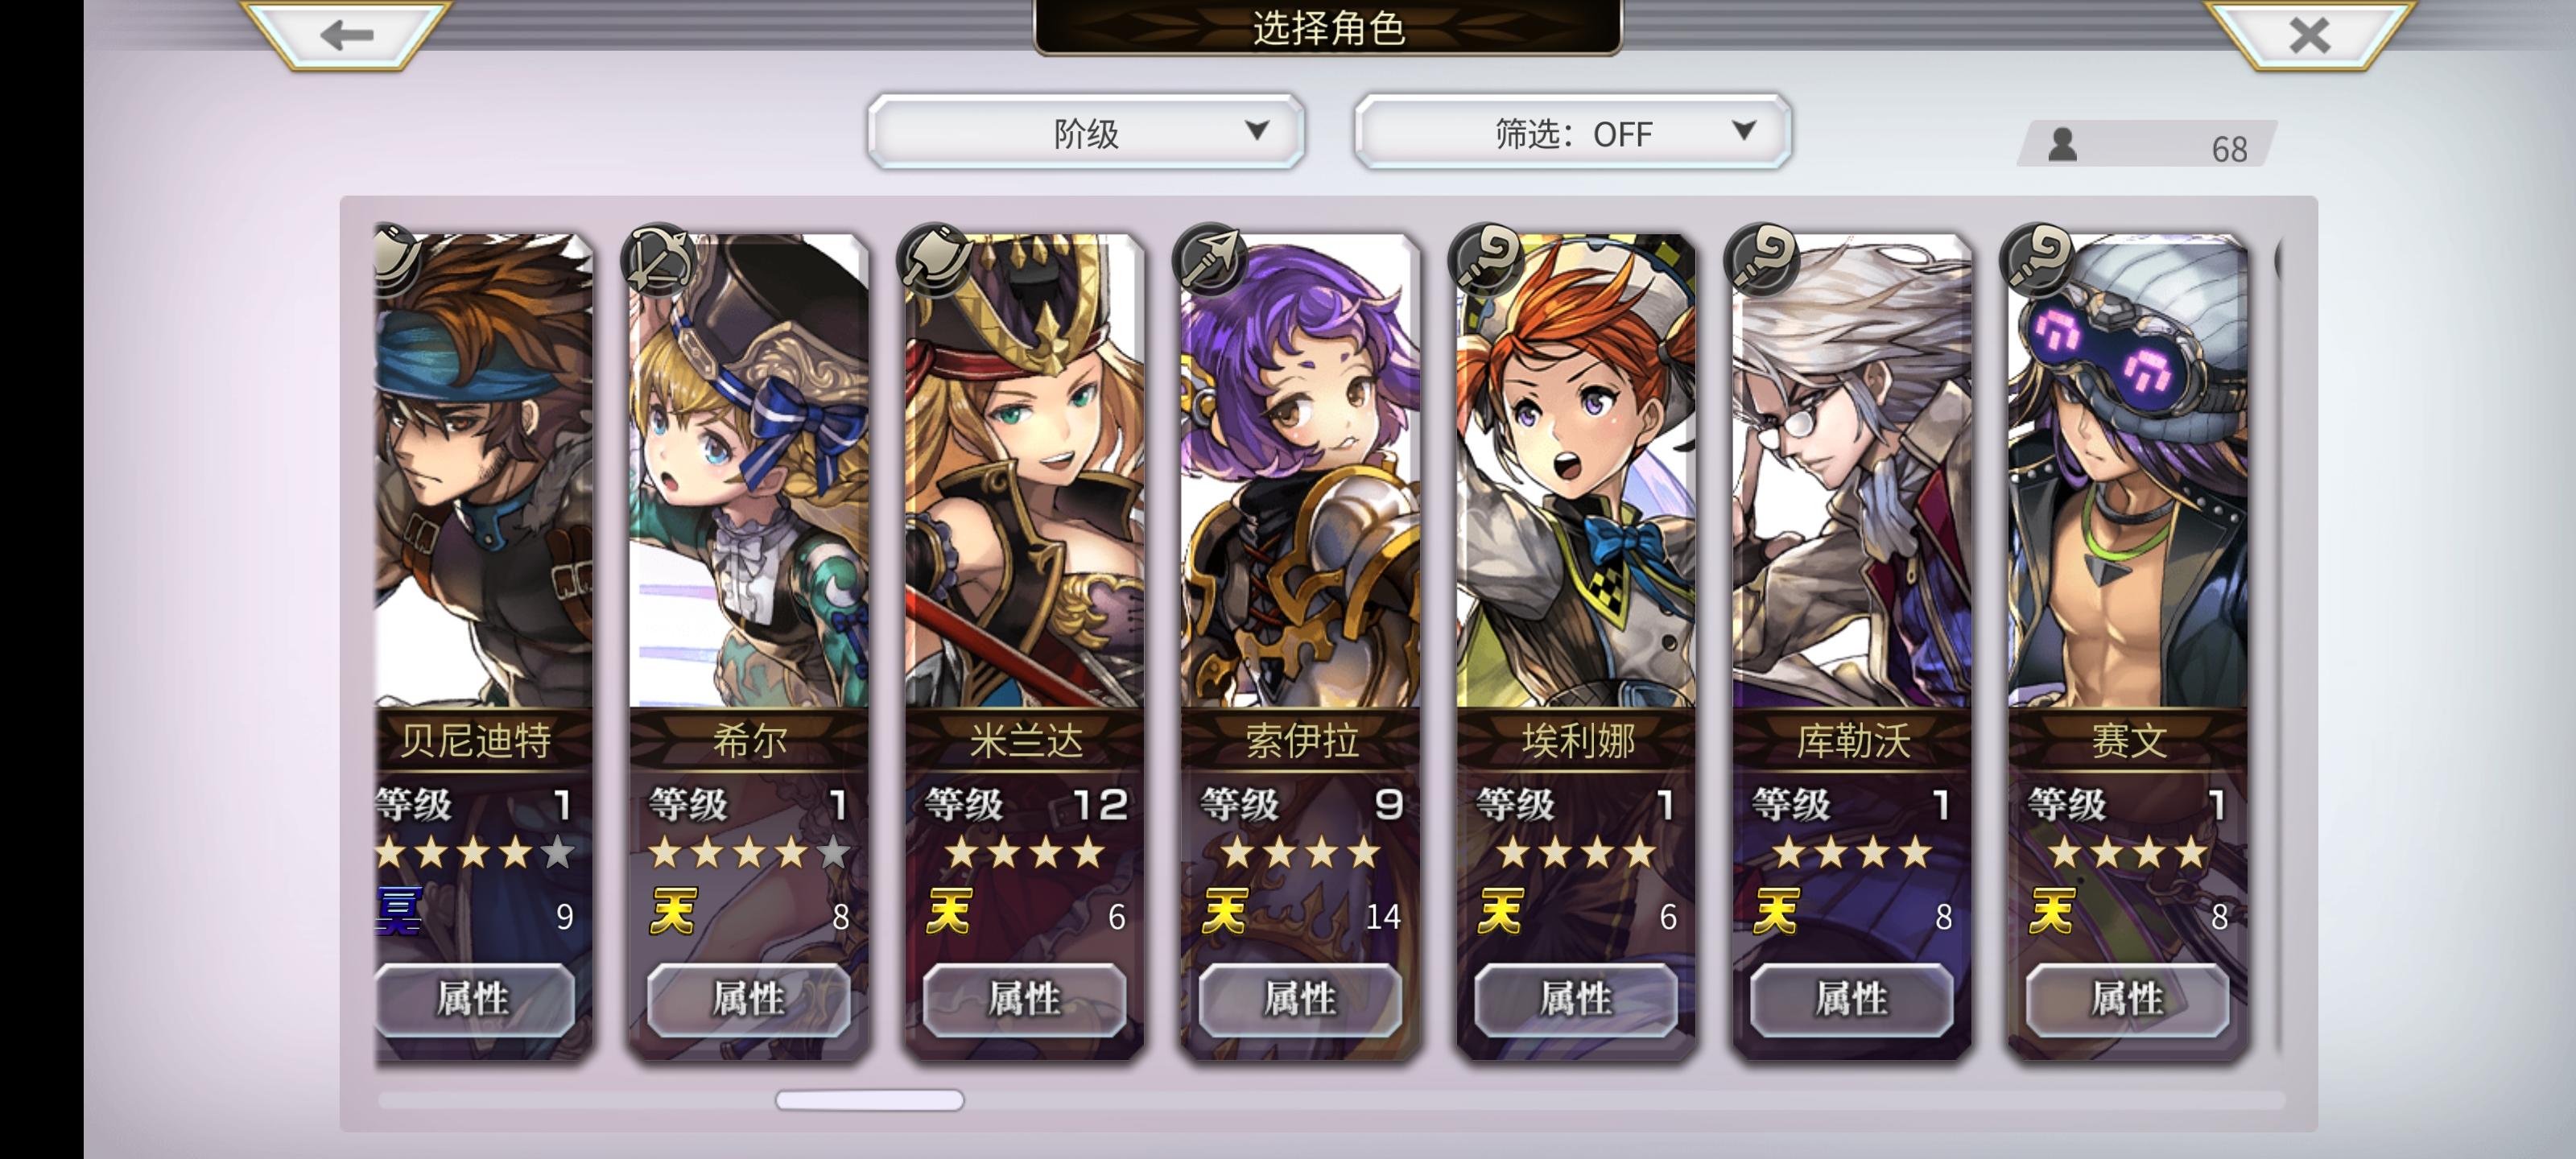This screenshot has width=2576, height=1159.
Task: Select the 埃利娜 character portrait
Action: click(1576, 470)
